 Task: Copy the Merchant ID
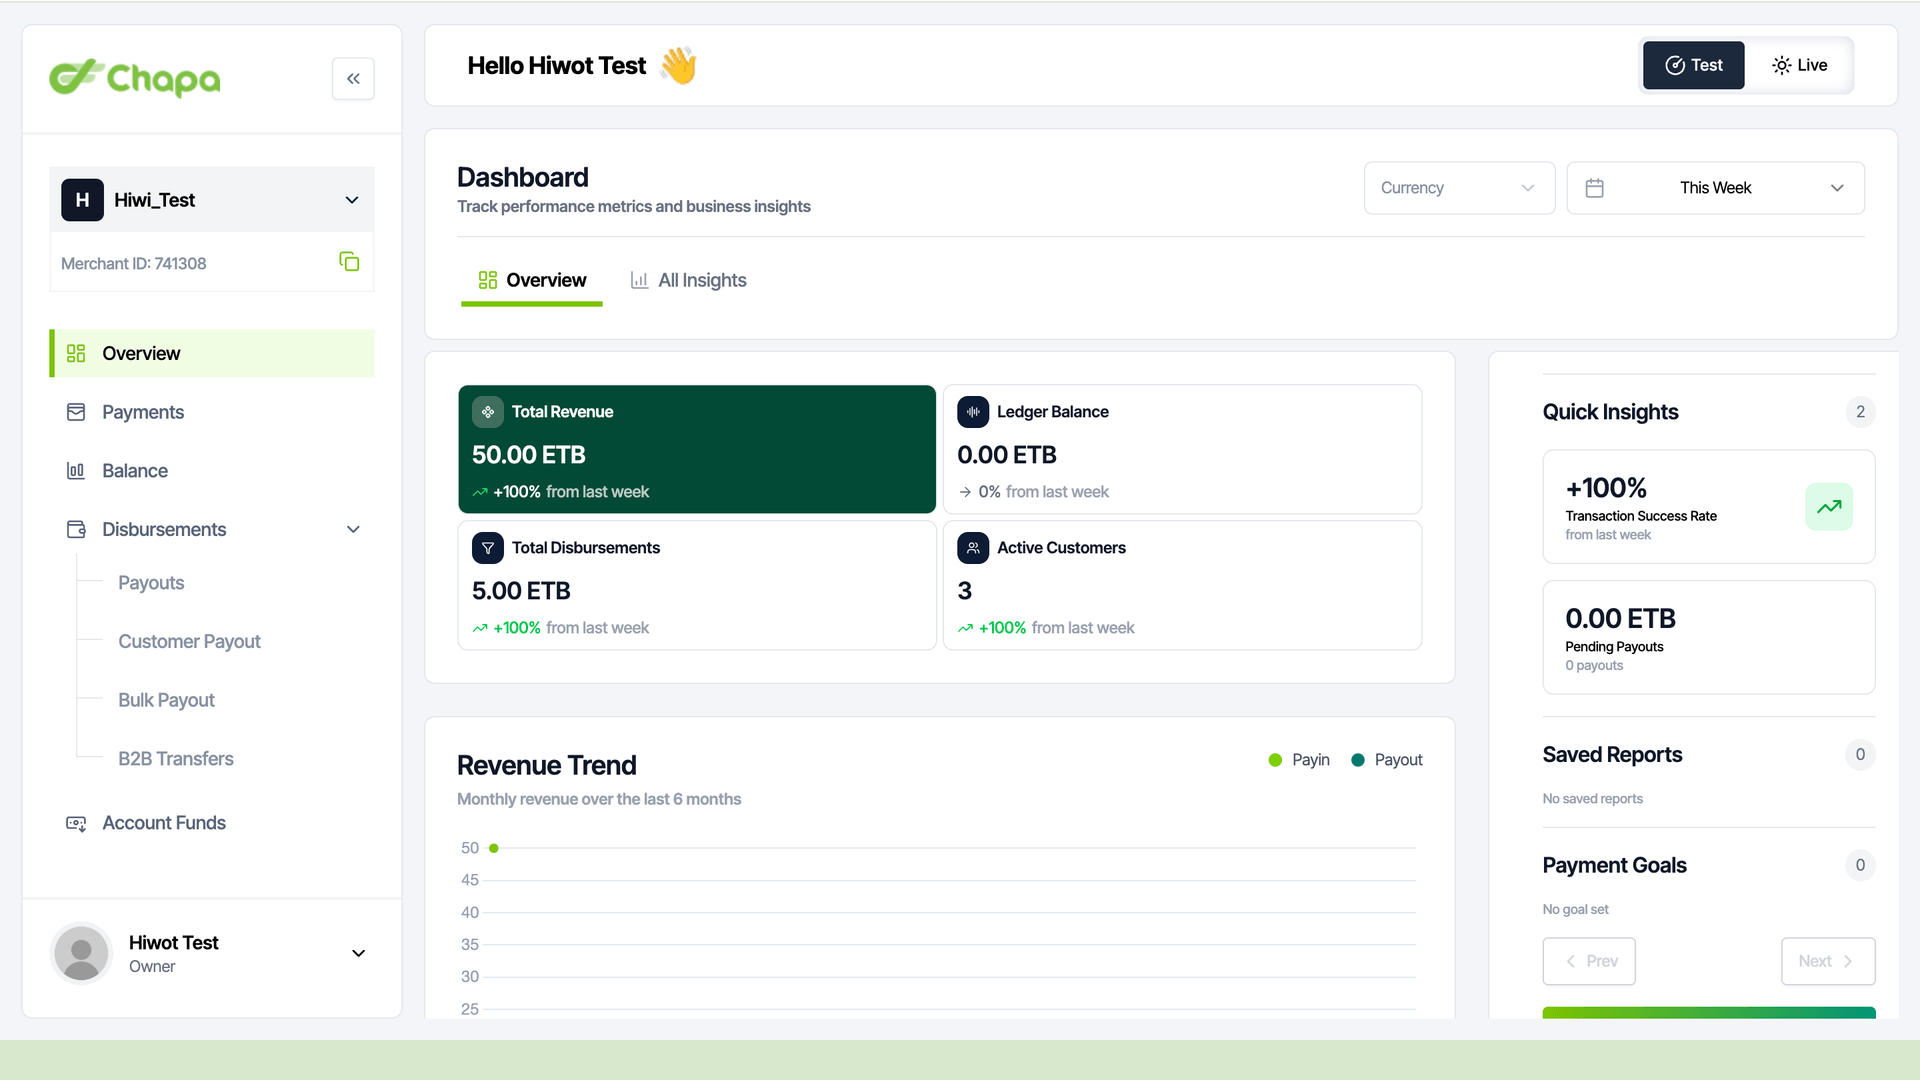point(349,262)
